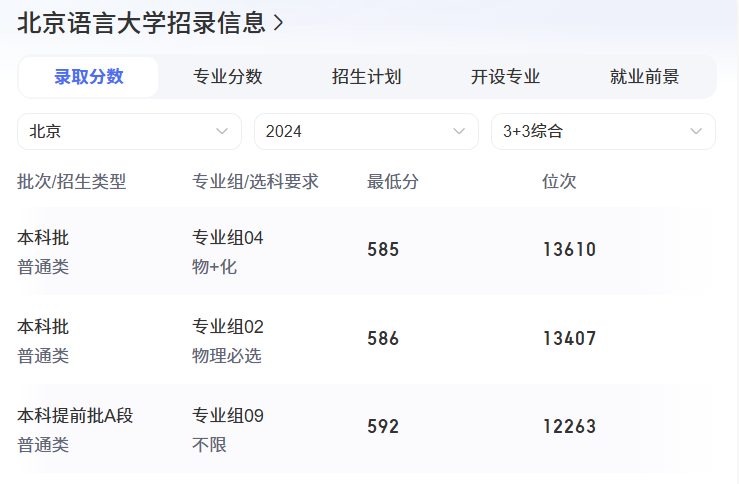Select the 录取分数 tab
Image resolution: width=739 pixels, height=484 pixels.
coord(89,77)
